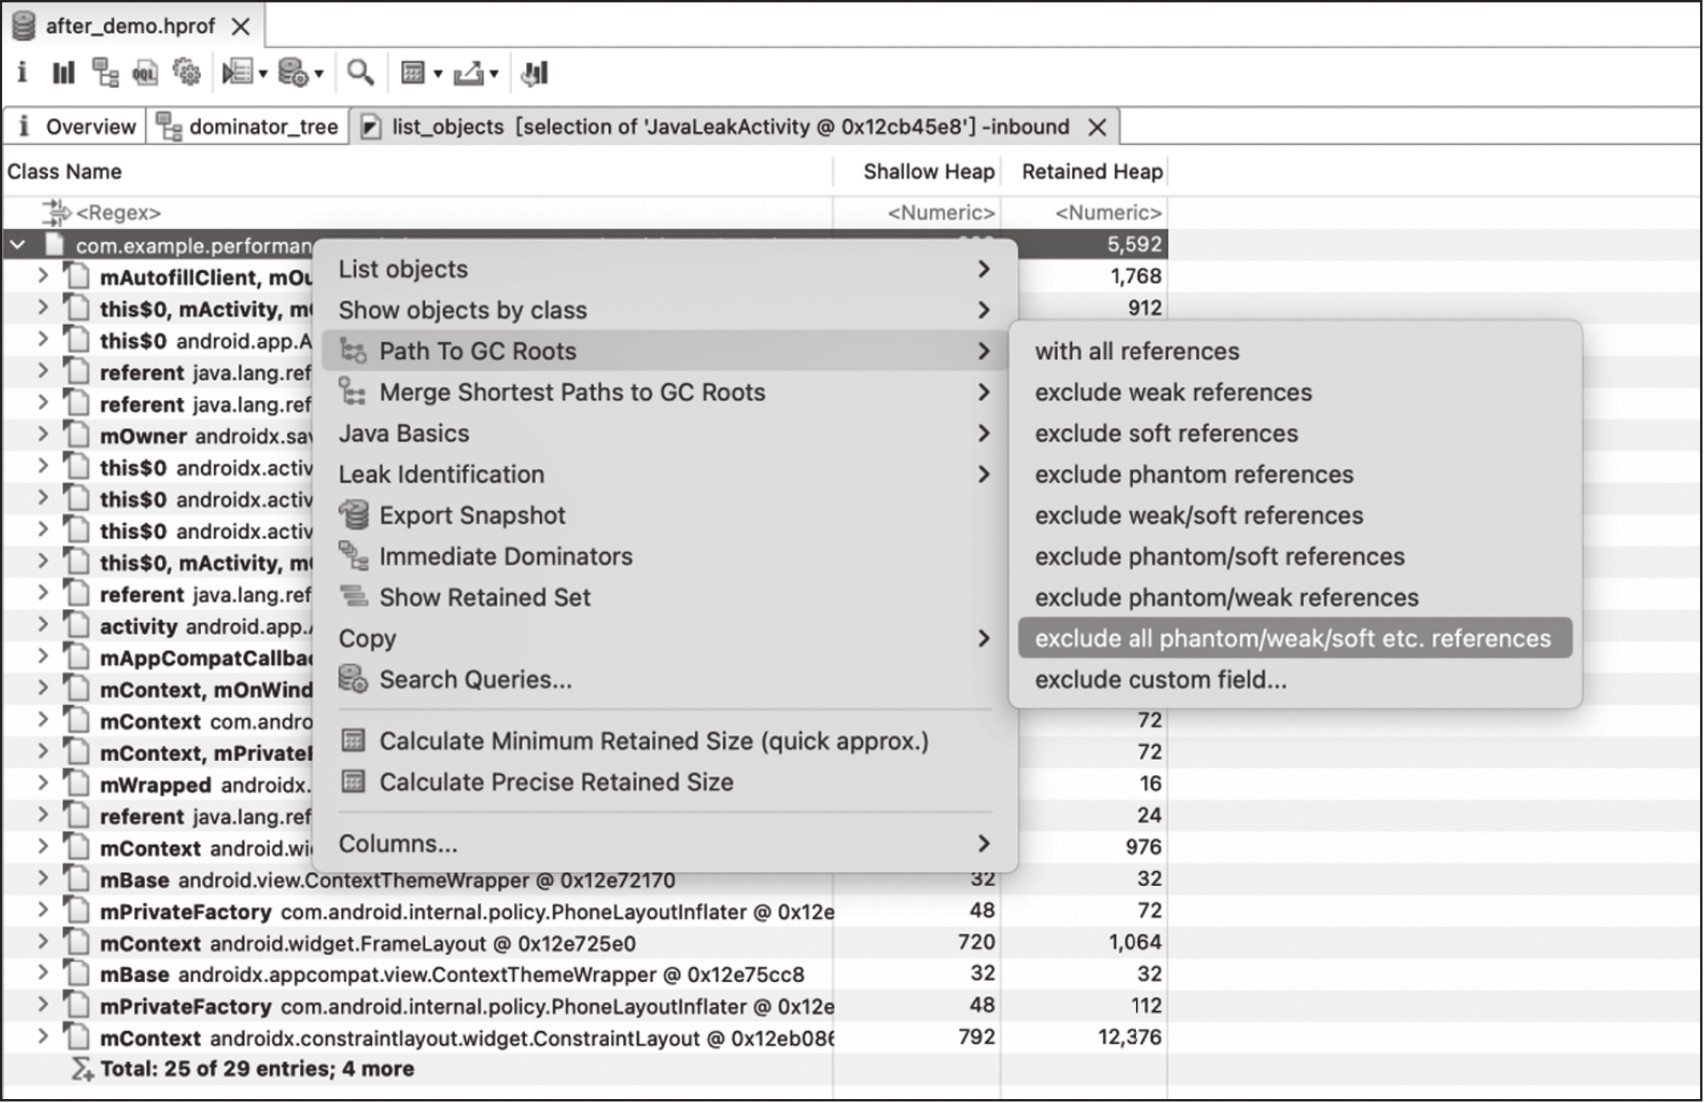Click the Export Snapshot icon
Screen dimensions: 1704x1103
[353, 515]
